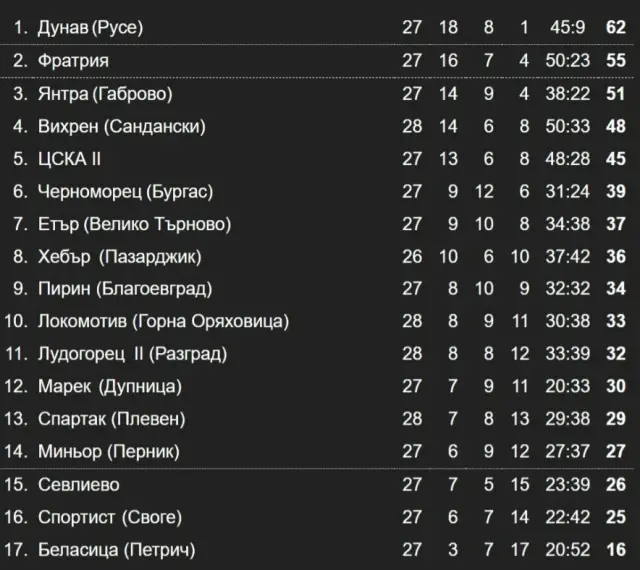The width and height of the screenshot is (640, 570).
Task: Click Беласица's 16 points value
Action: [615, 550]
